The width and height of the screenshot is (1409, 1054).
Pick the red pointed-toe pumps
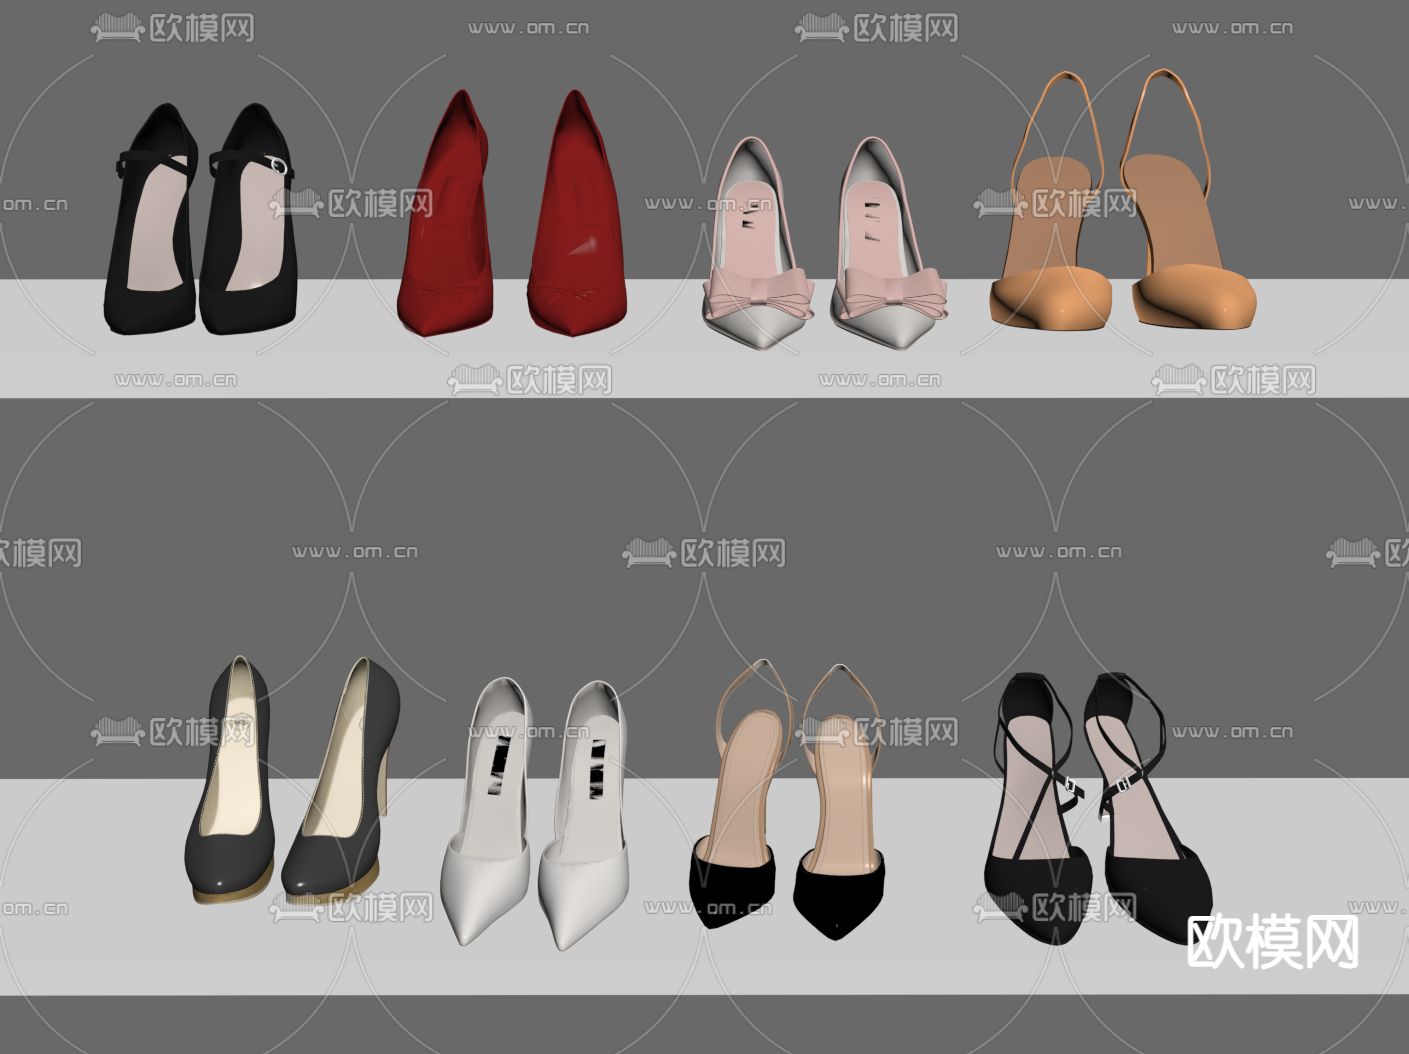tap(511, 213)
